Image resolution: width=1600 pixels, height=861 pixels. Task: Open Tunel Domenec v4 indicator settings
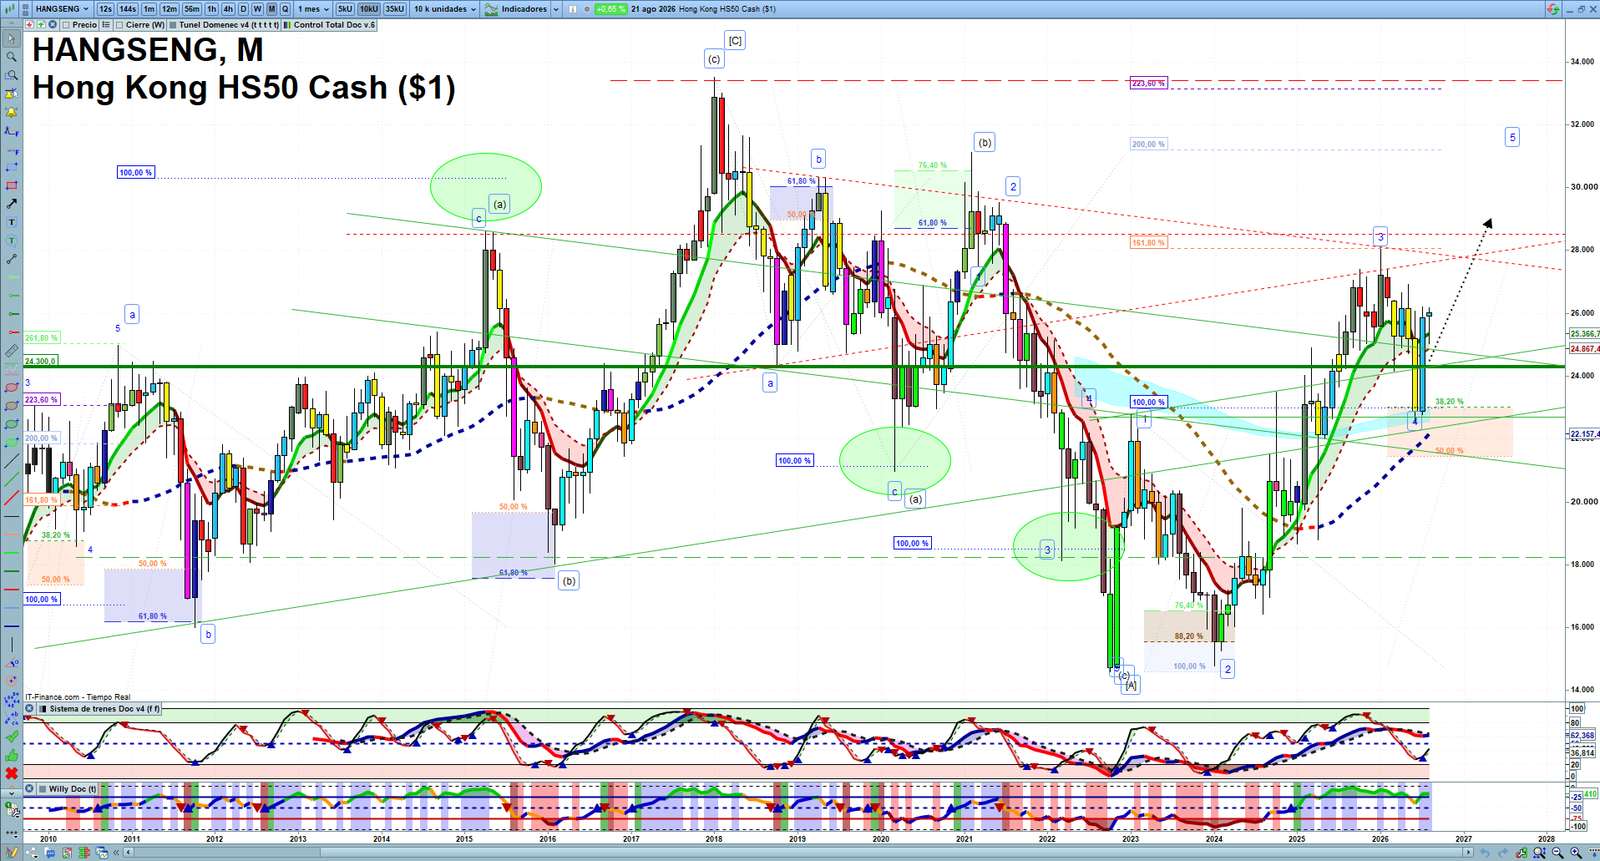click(x=224, y=25)
